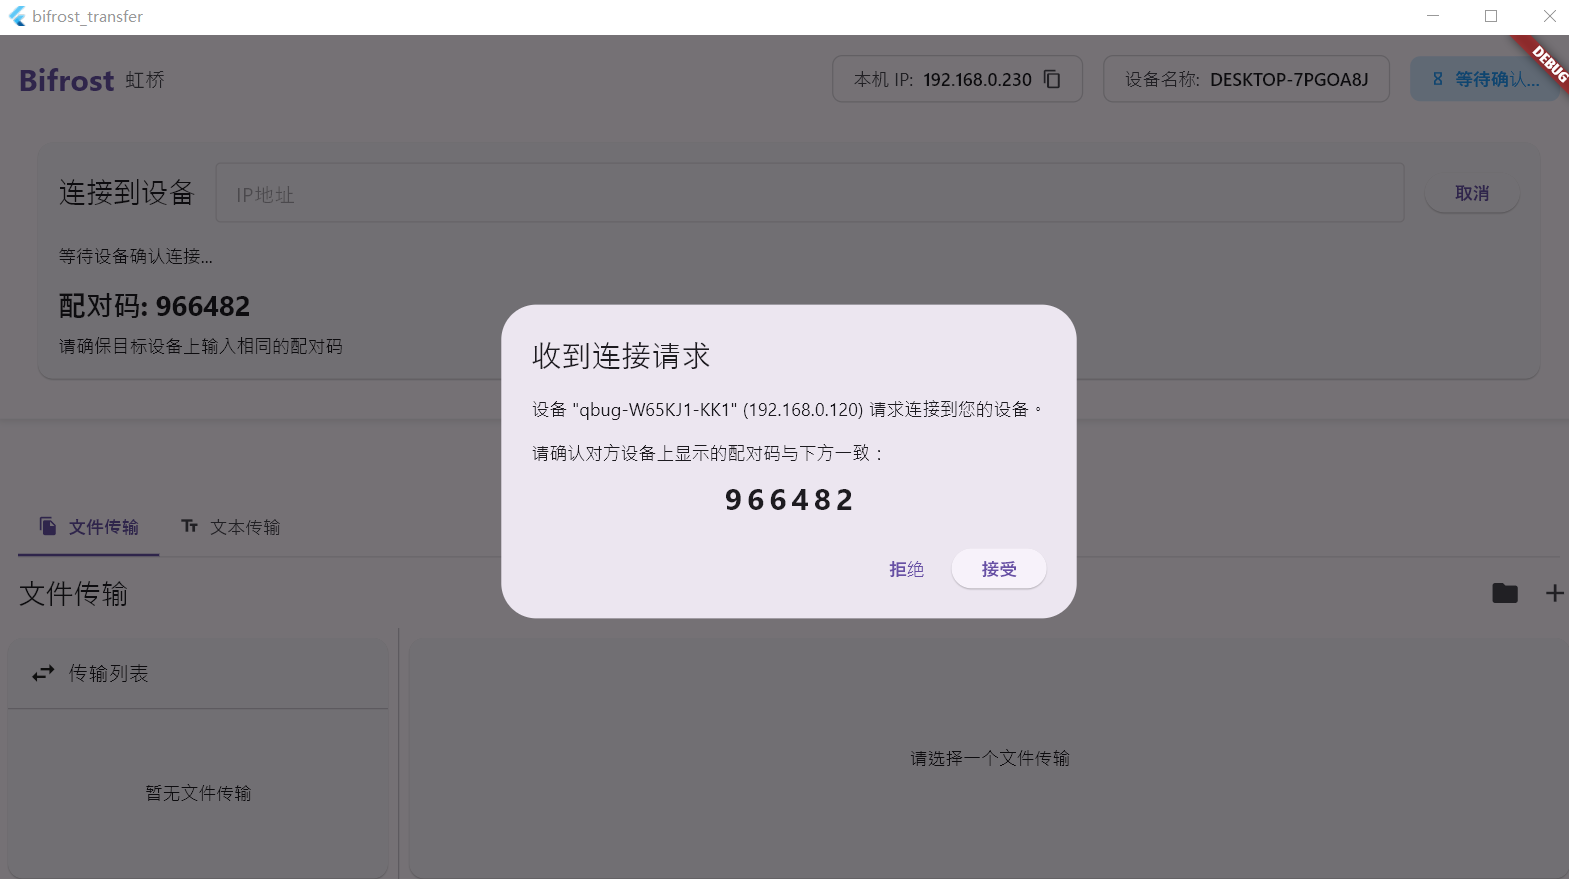Click the 本机 IP 192.168.0.230 box
The image size is (1569, 879).
[x=957, y=79]
